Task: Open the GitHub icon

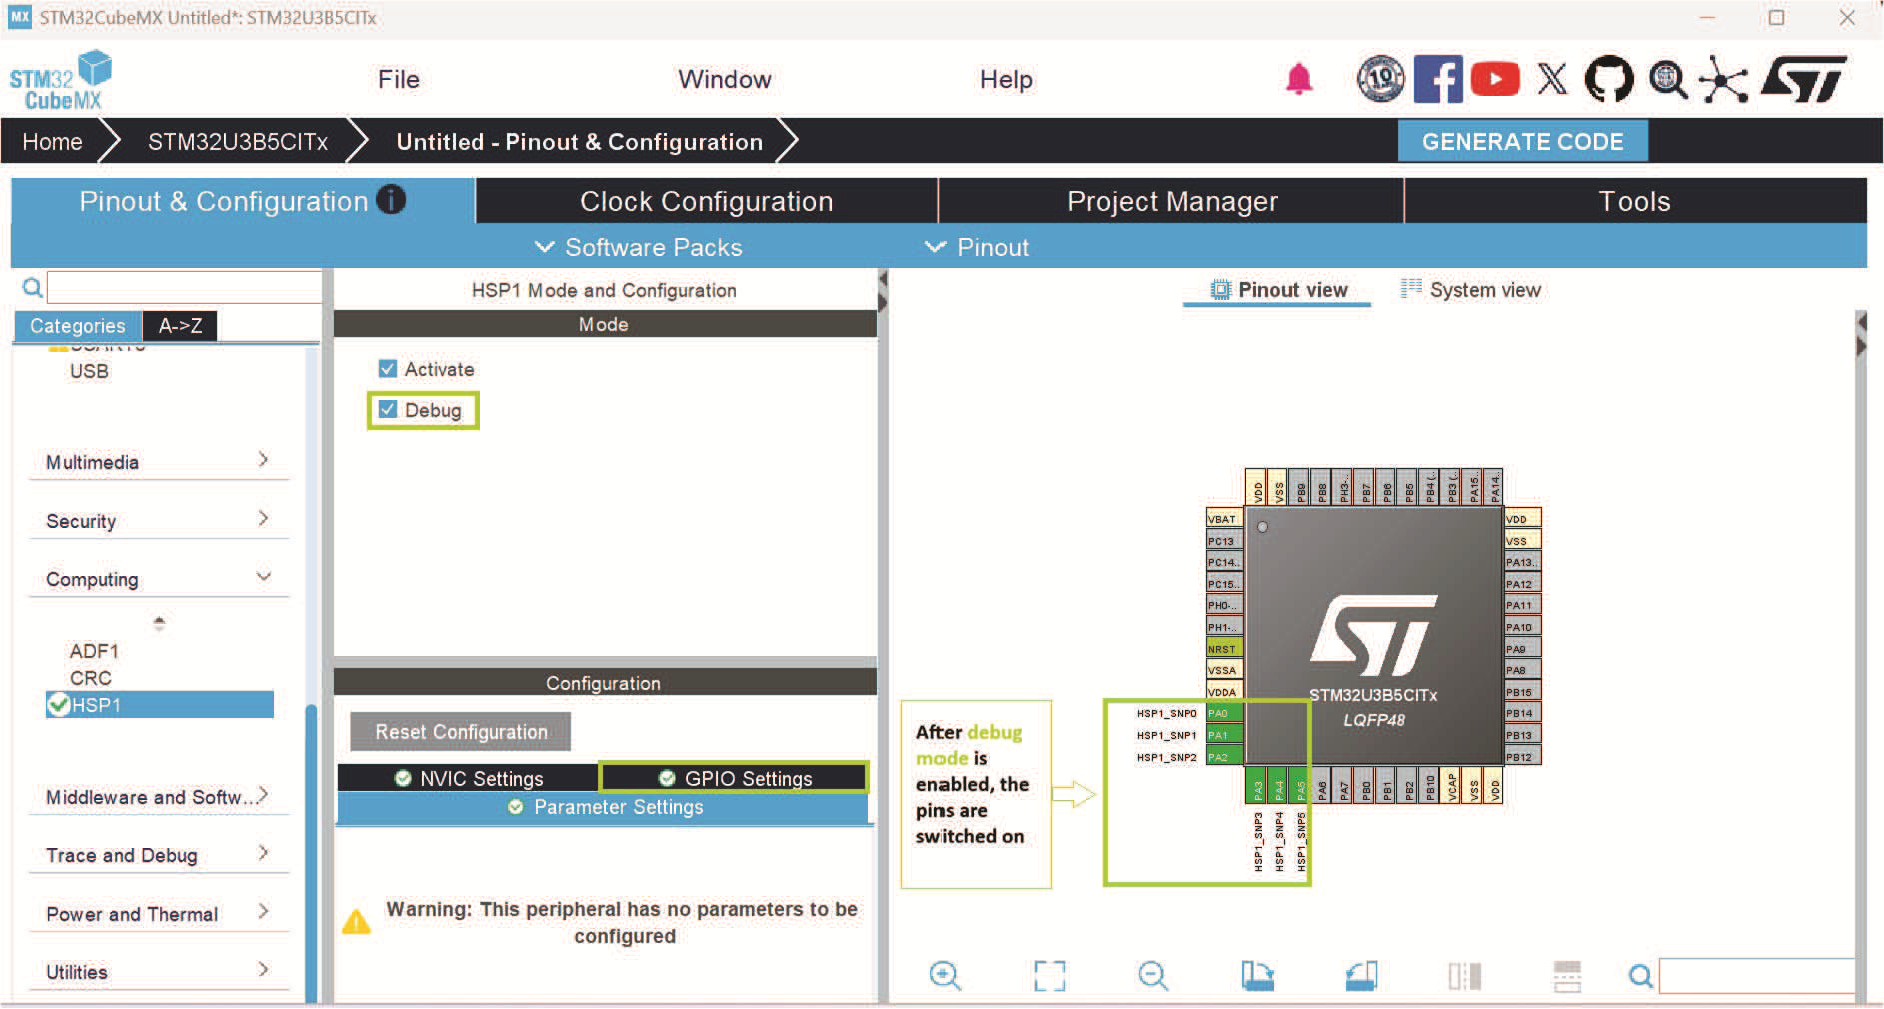Action: tap(1609, 79)
